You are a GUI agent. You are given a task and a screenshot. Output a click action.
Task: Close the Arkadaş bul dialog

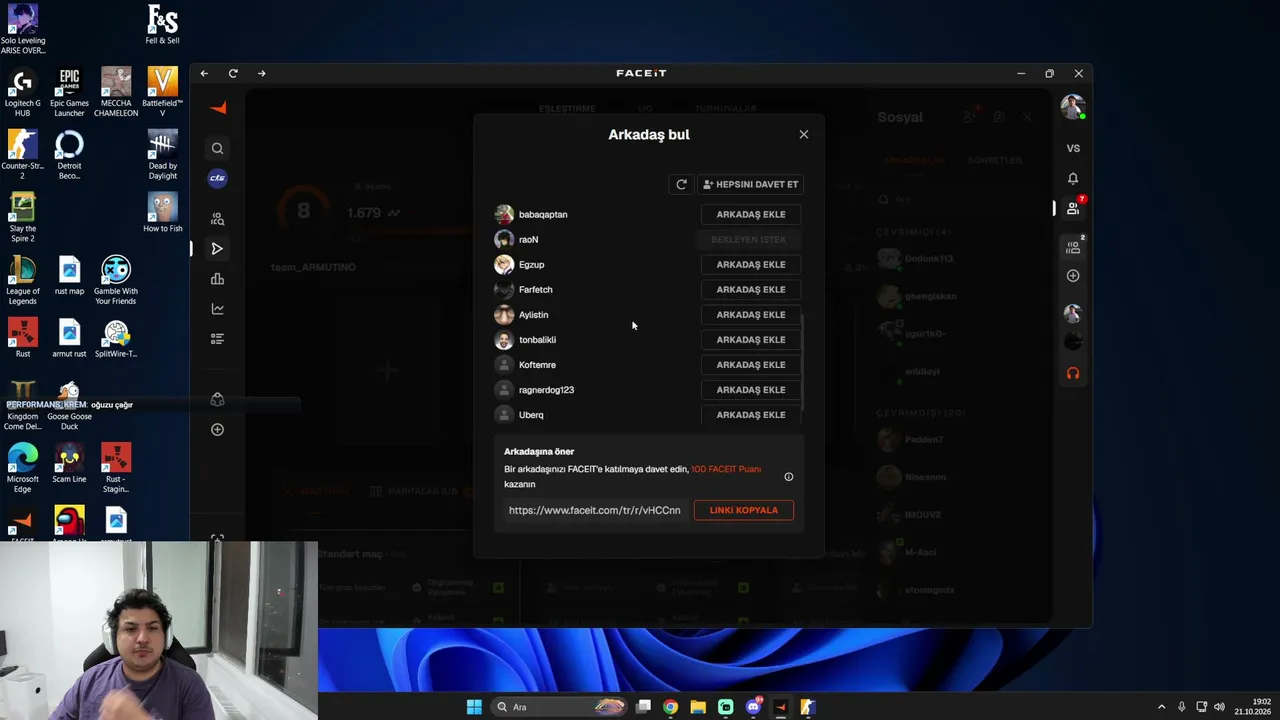click(803, 134)
